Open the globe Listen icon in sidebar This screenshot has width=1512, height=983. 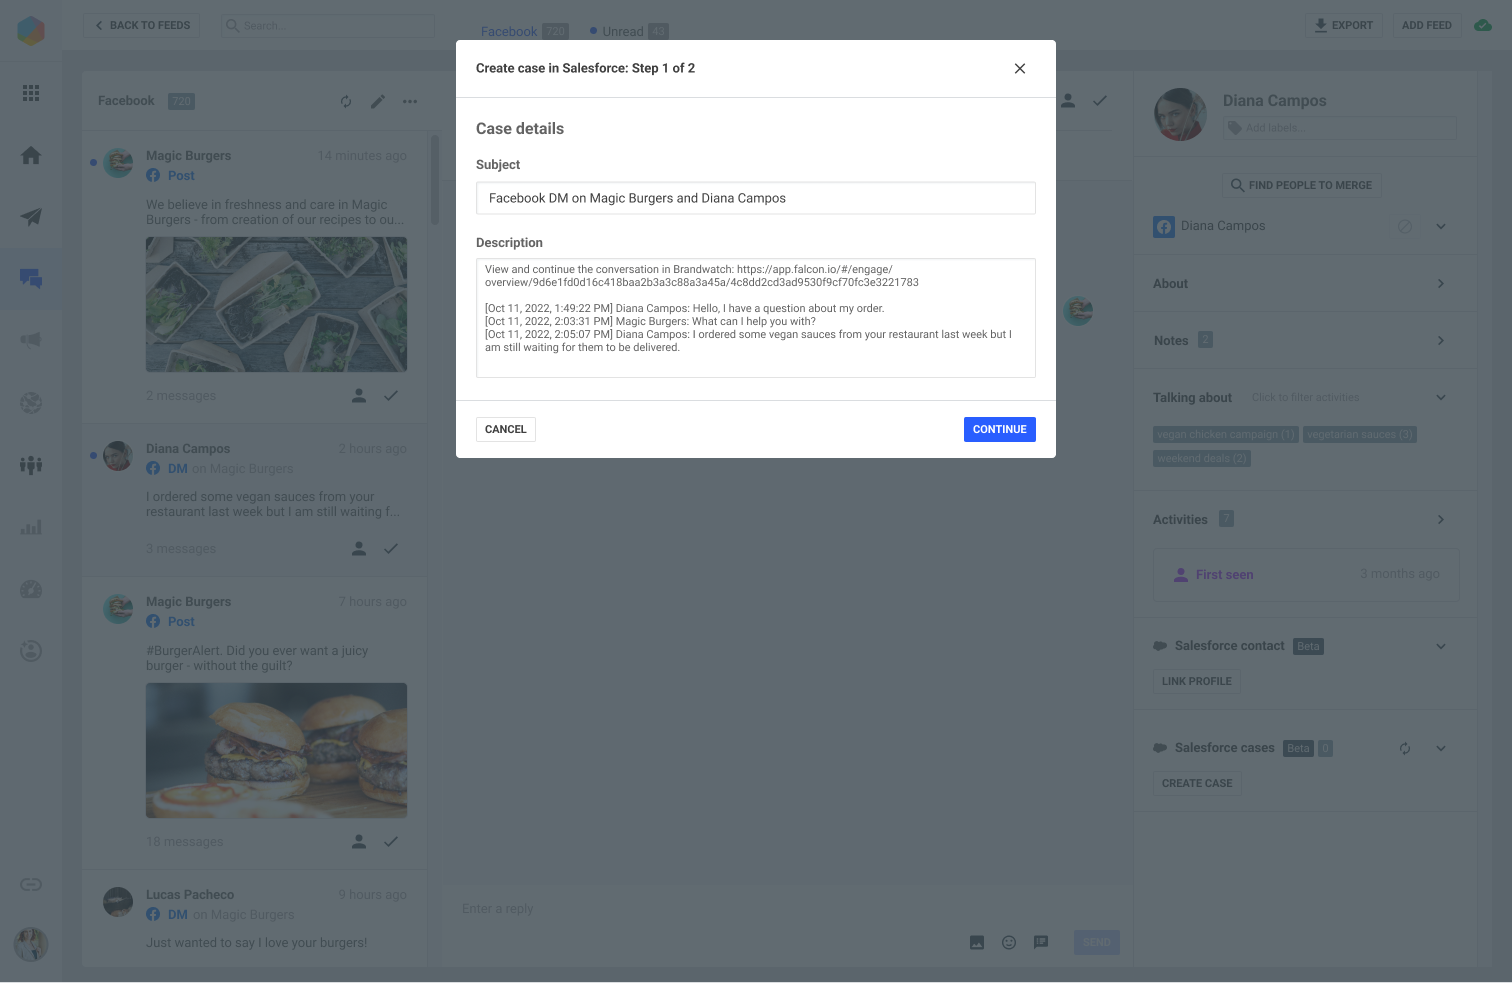tap(31, 403)
